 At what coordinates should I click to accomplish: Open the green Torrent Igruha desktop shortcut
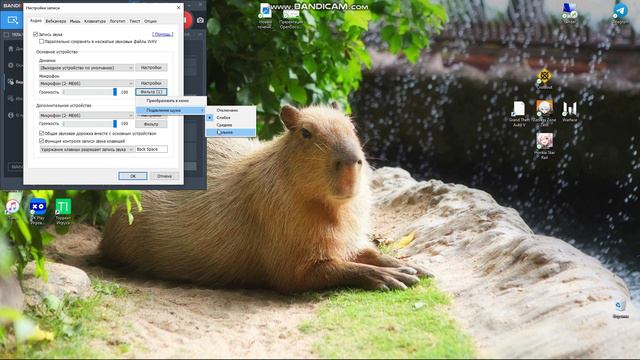coord(63,211)
